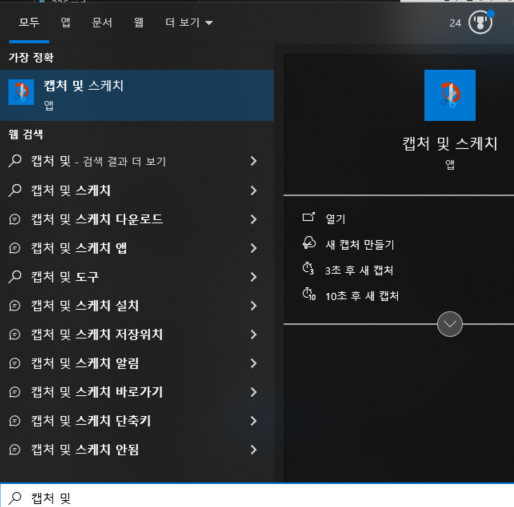Viewport: 514px width, 507px height.
Task: Click search icon beside 캡처 및 스케치 web suggestion
Action: pyautogui.click(x=15, y=190)
